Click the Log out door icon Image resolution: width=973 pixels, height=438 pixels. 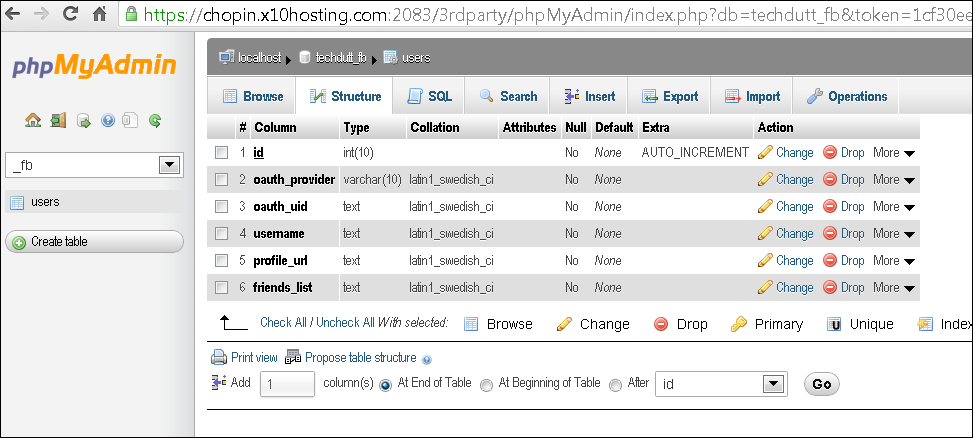click(x=58, y=120)
